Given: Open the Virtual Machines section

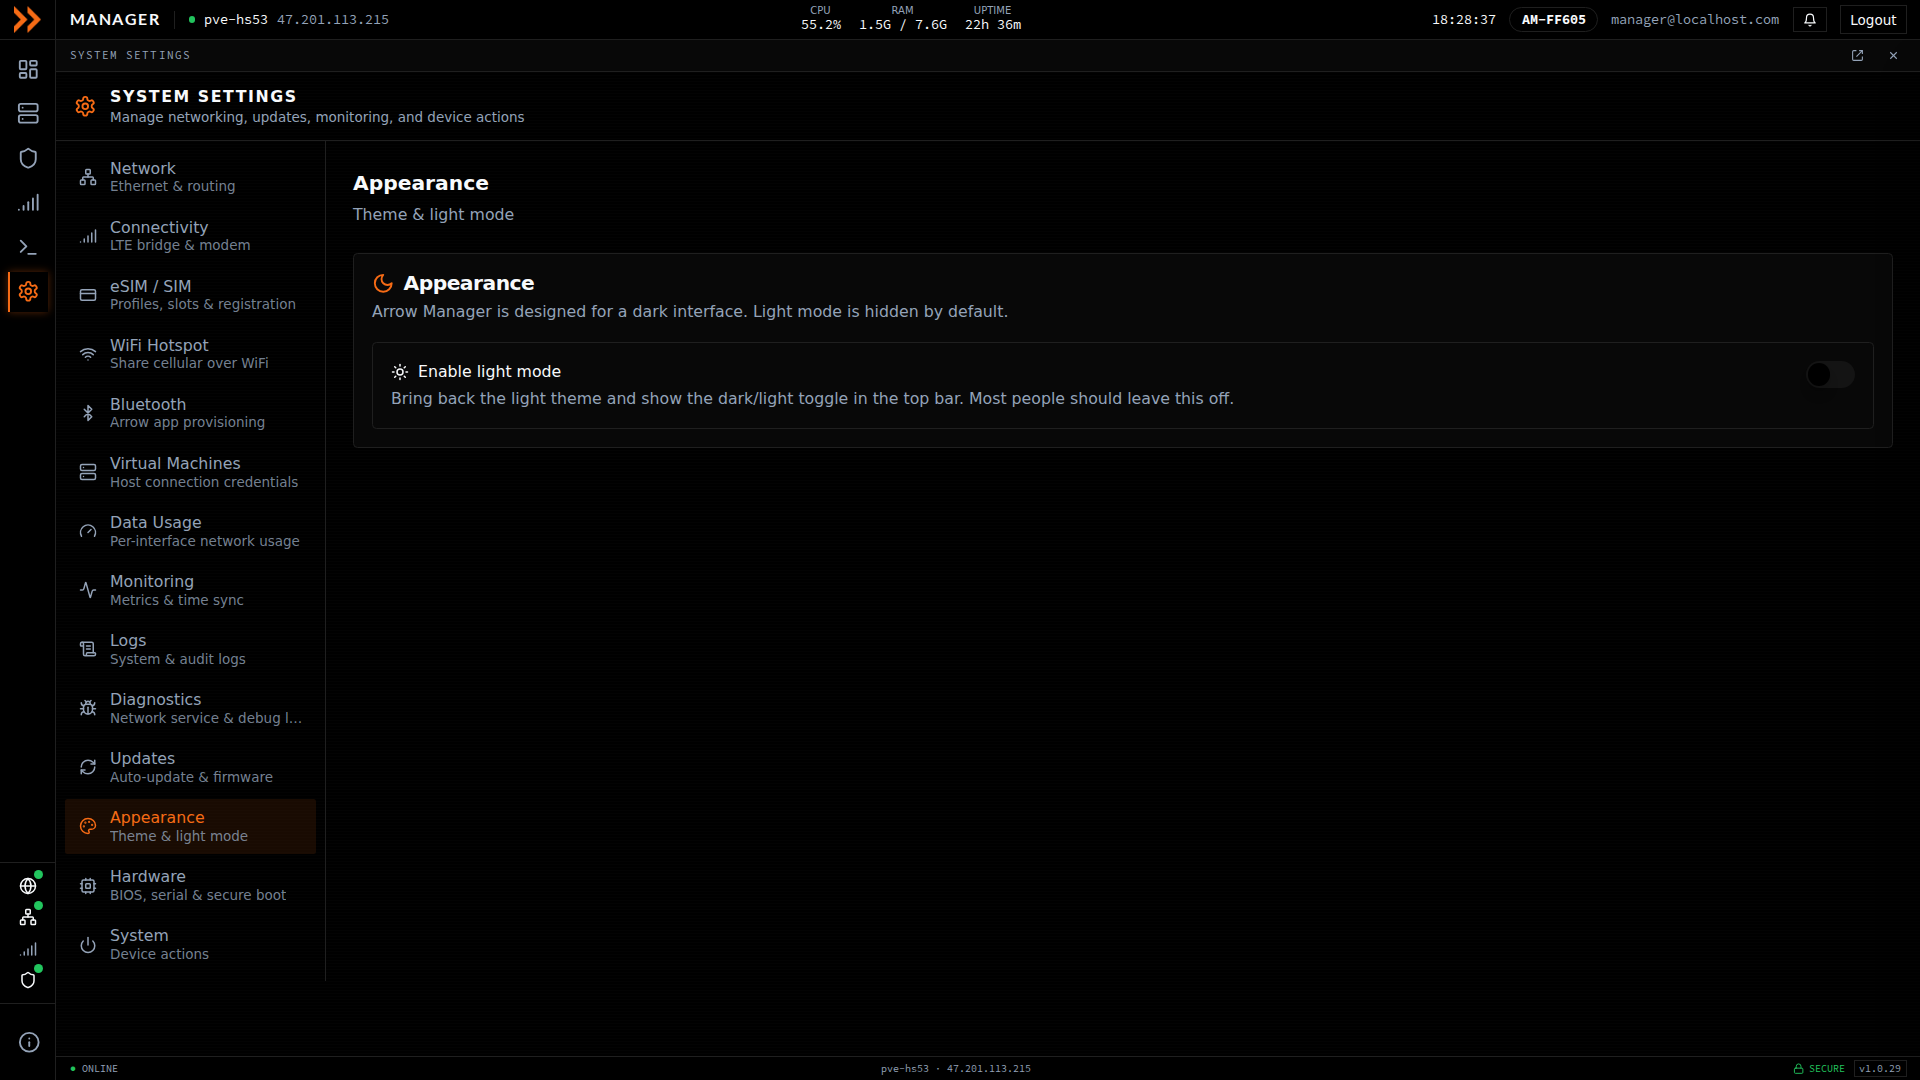Looking at the screenshot, I should coord(190,472).
